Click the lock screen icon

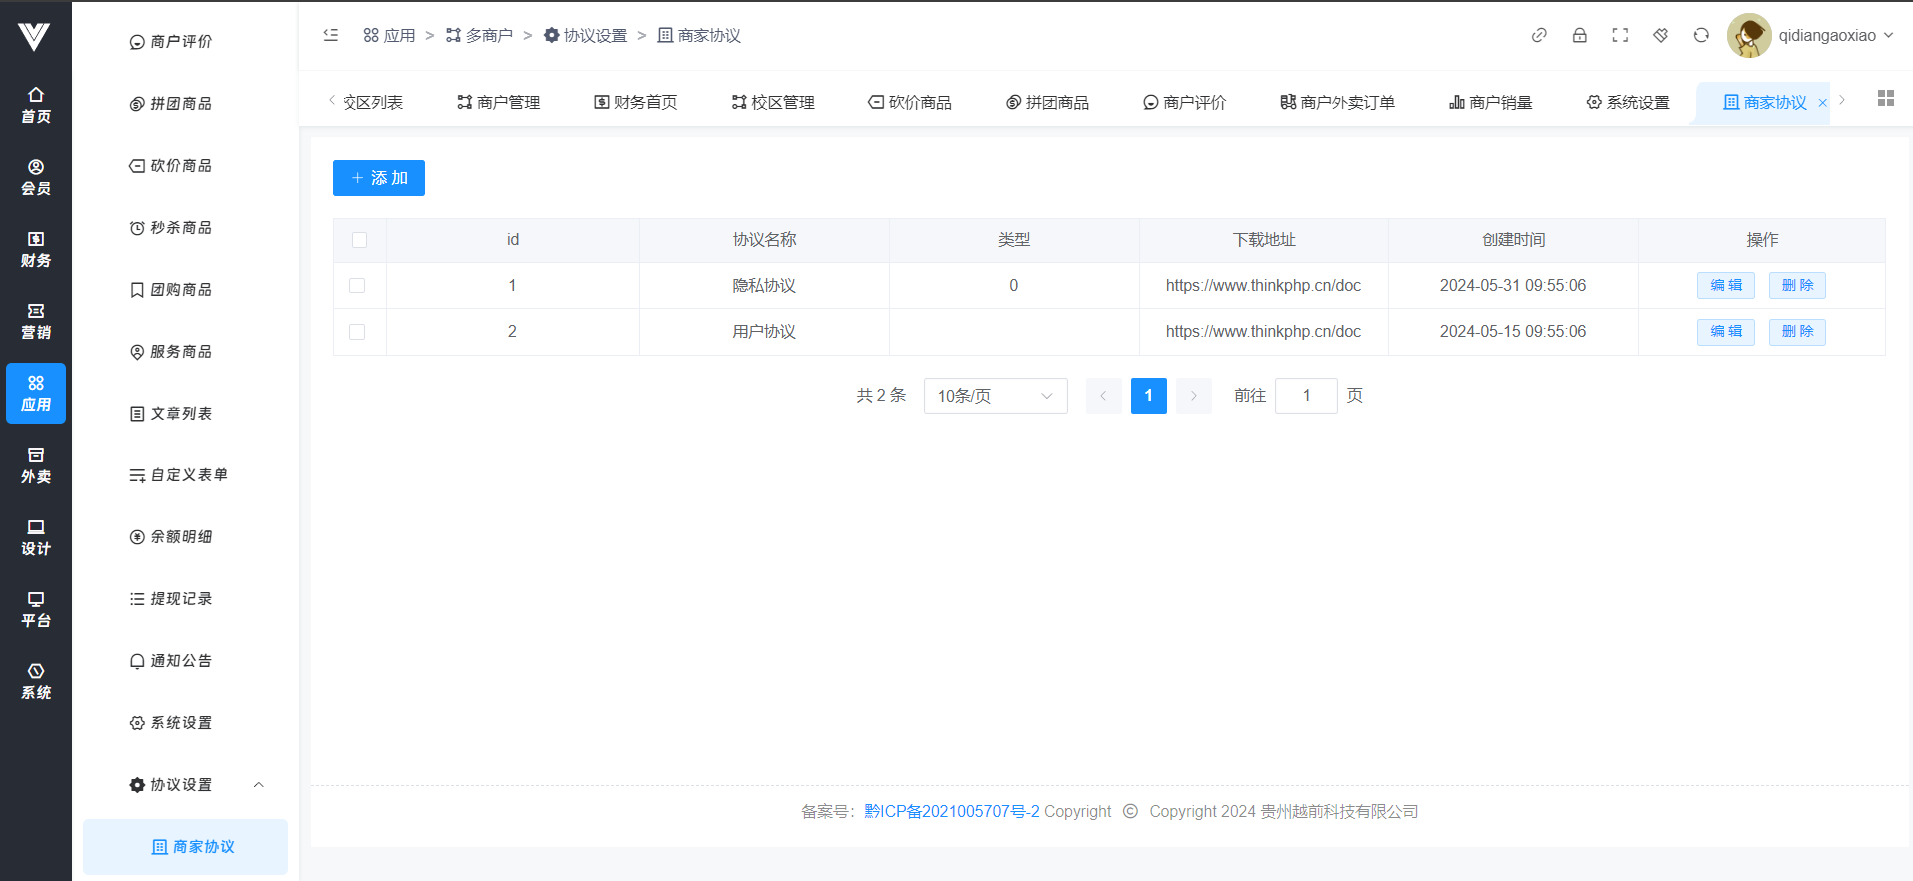click(x=1580, y=35)
